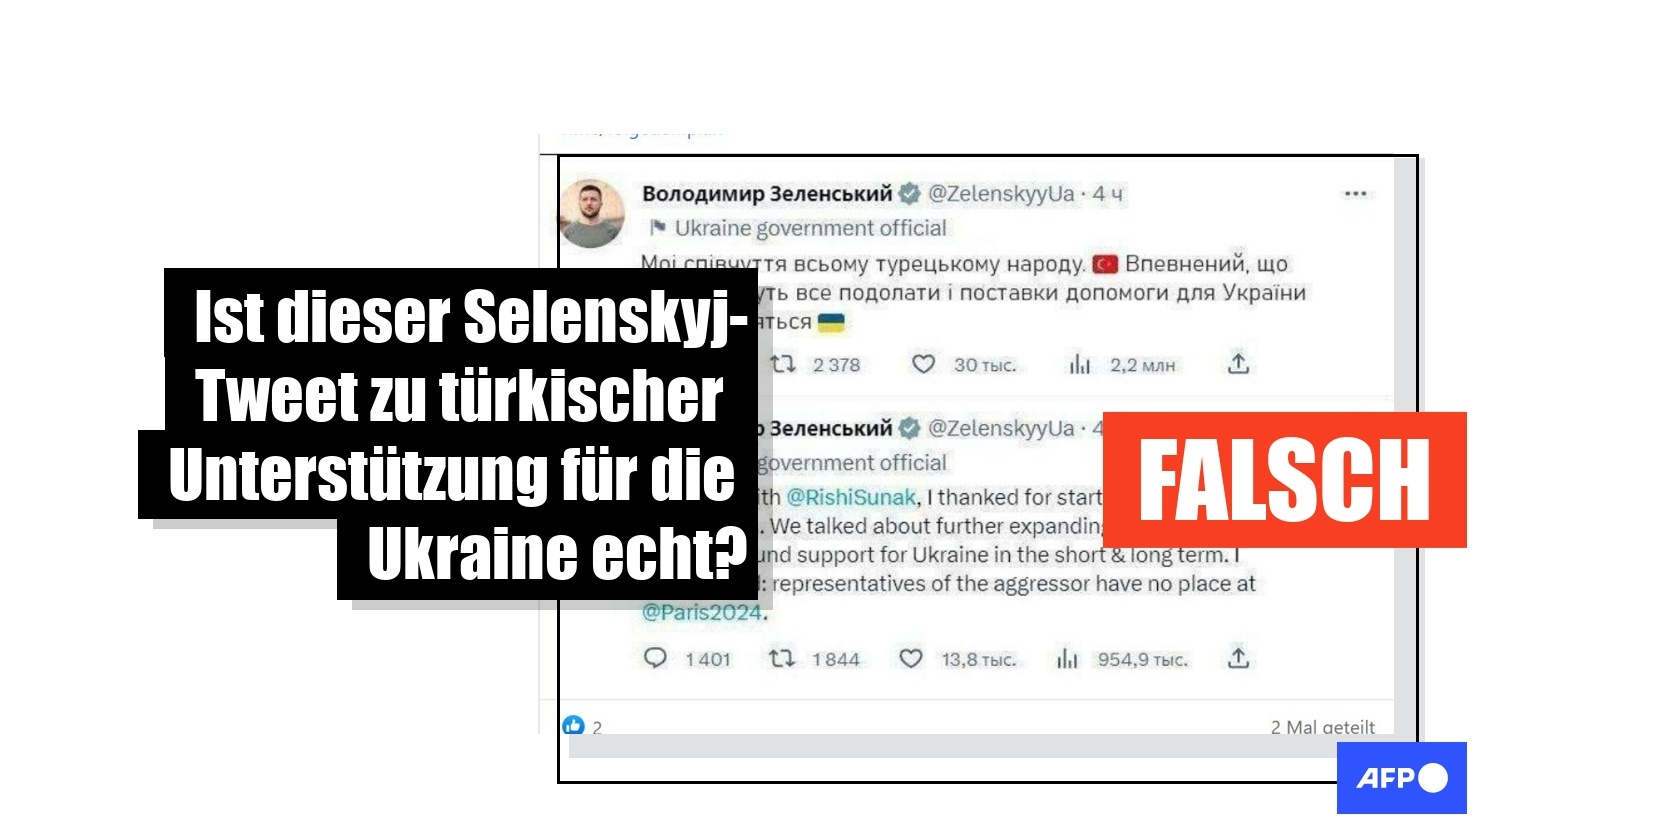
Task: Click the retweet icon showing 2 378
Action: coord(783,364)
